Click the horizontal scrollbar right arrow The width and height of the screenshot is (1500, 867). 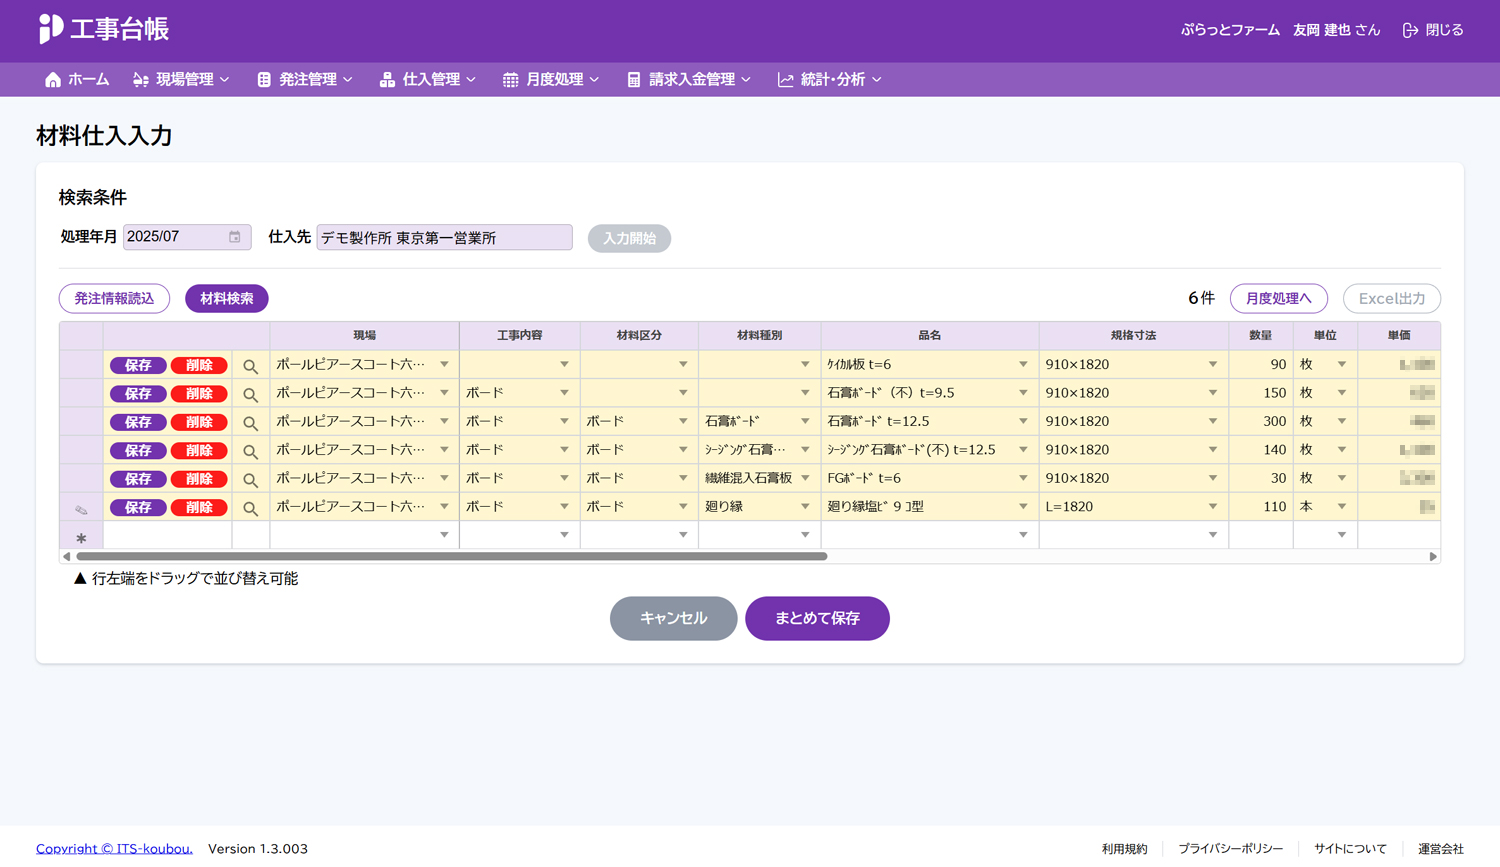coord(1432,556)
